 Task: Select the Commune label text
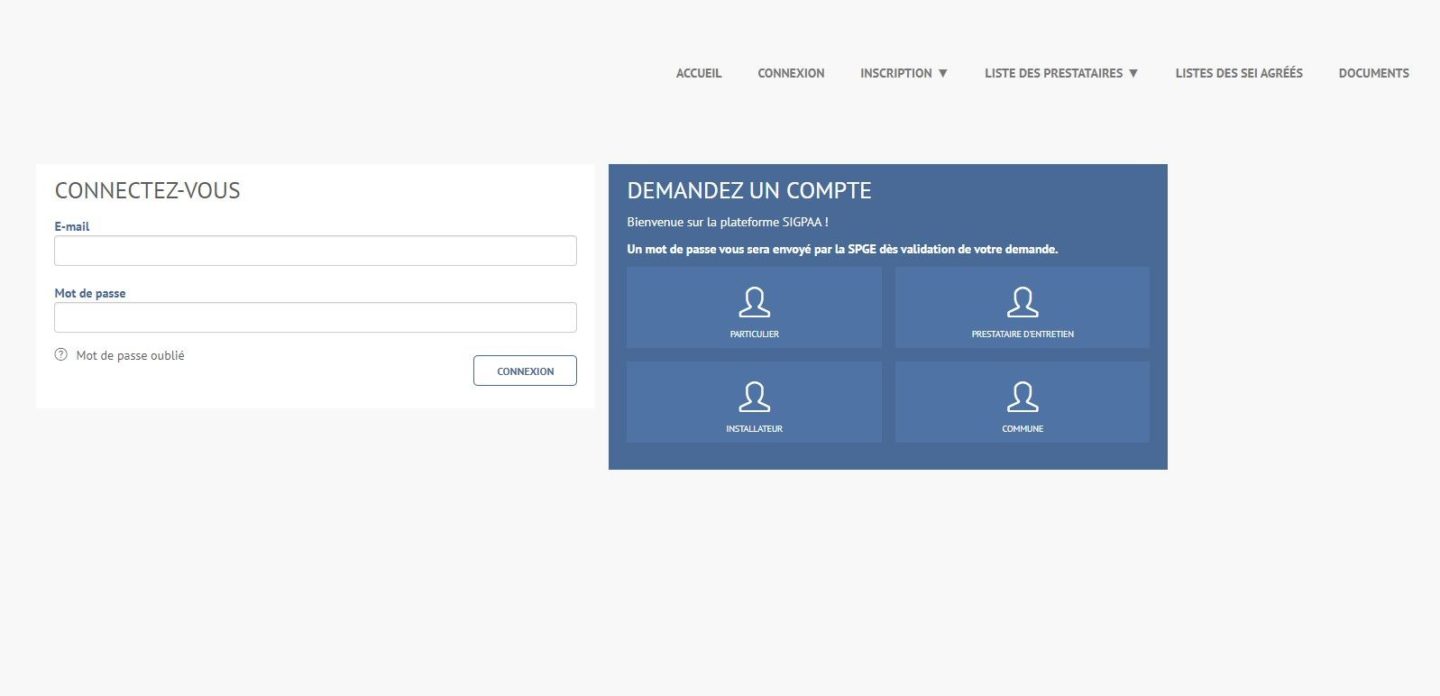coord(1022,429)
